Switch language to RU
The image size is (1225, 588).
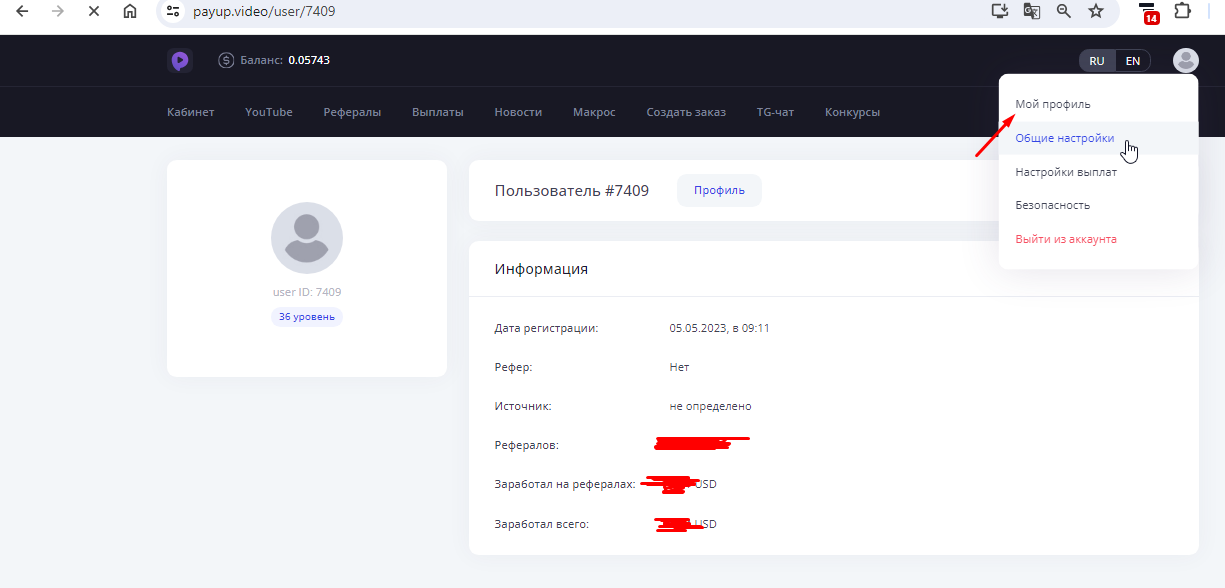point(1097,61)
